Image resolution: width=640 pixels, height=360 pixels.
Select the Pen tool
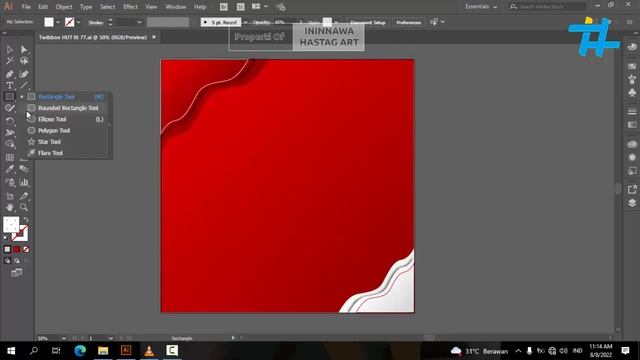[9, 74]
